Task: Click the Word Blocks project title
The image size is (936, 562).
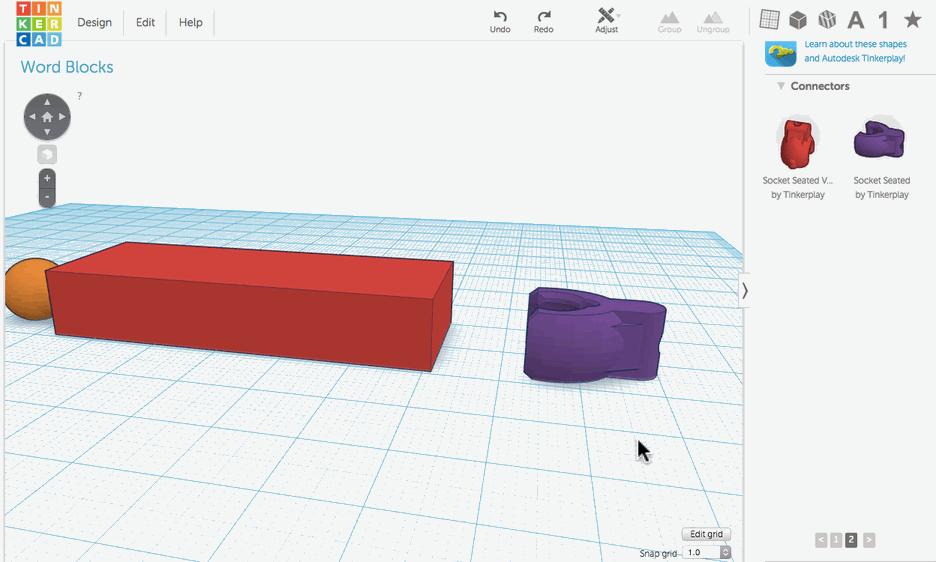Action: coord(67,67)
